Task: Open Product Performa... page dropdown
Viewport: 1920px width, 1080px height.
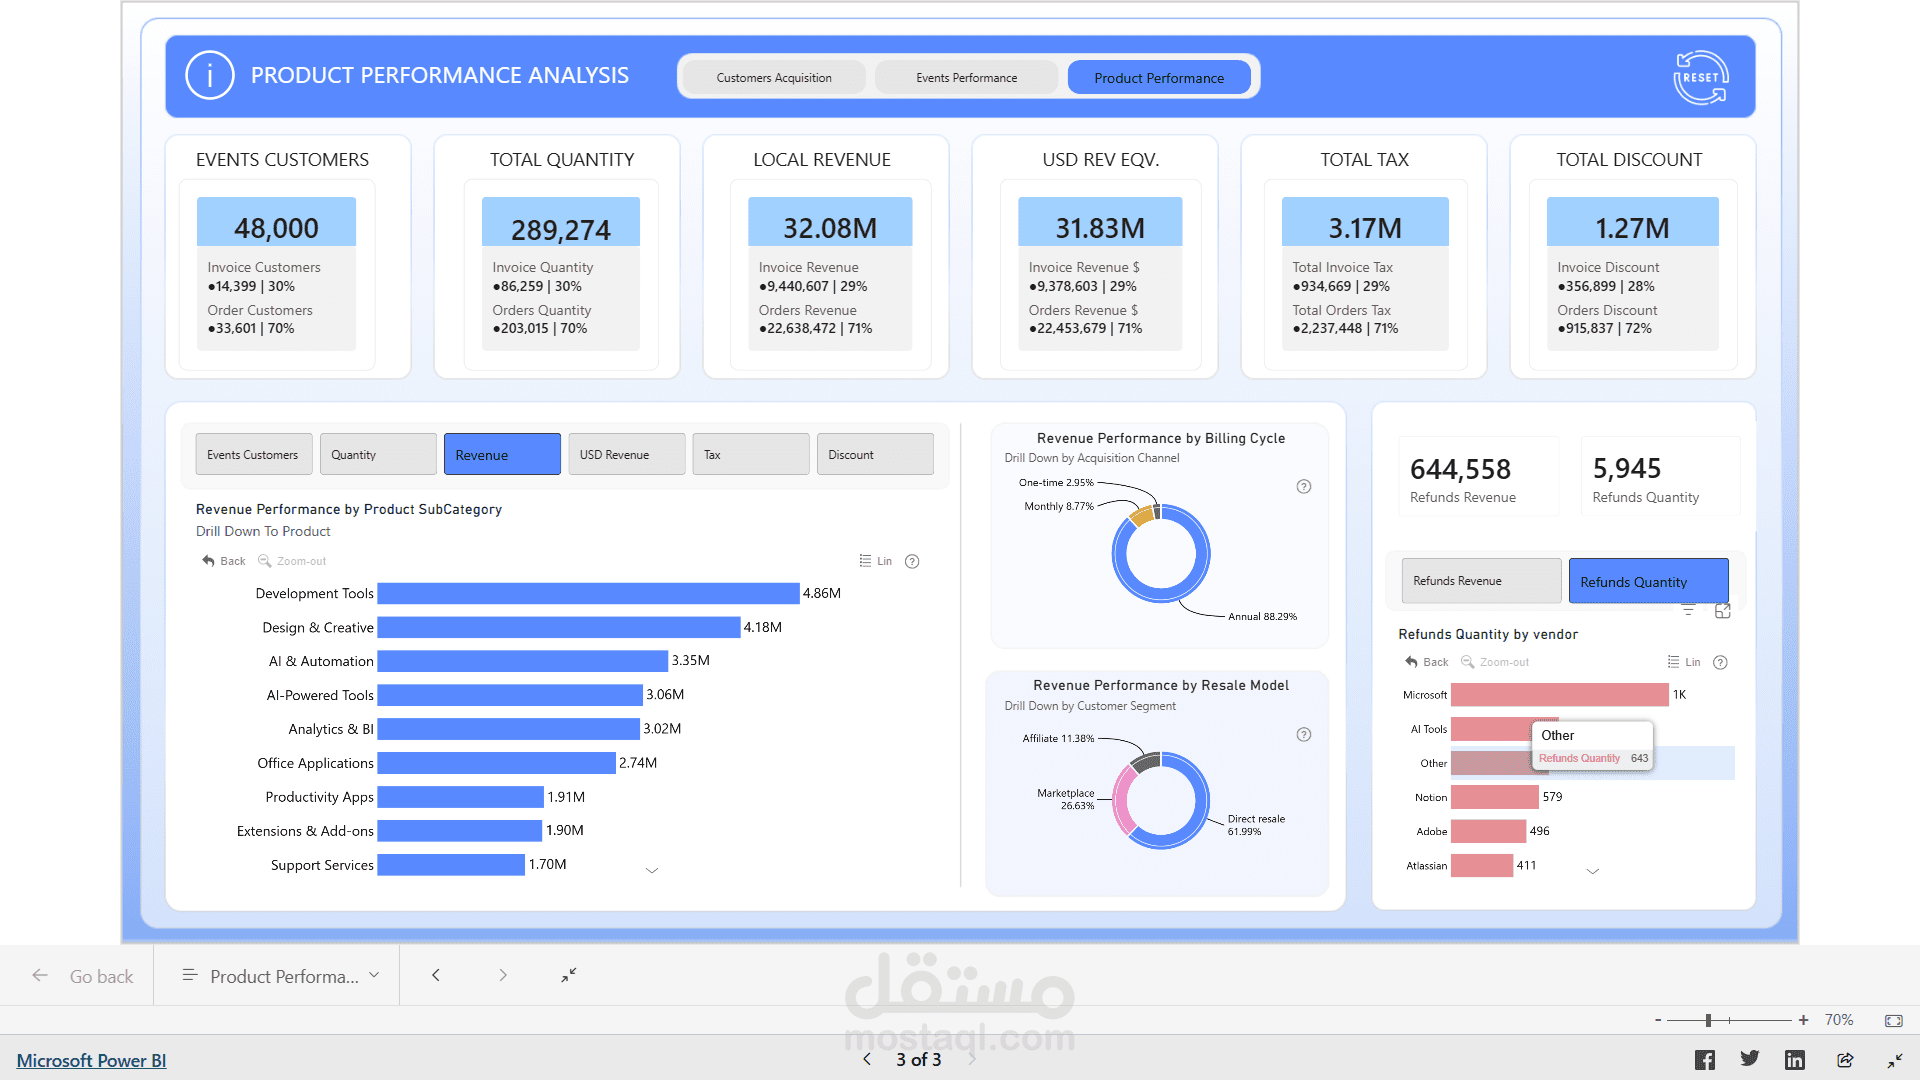Action: tap(281, 976)
